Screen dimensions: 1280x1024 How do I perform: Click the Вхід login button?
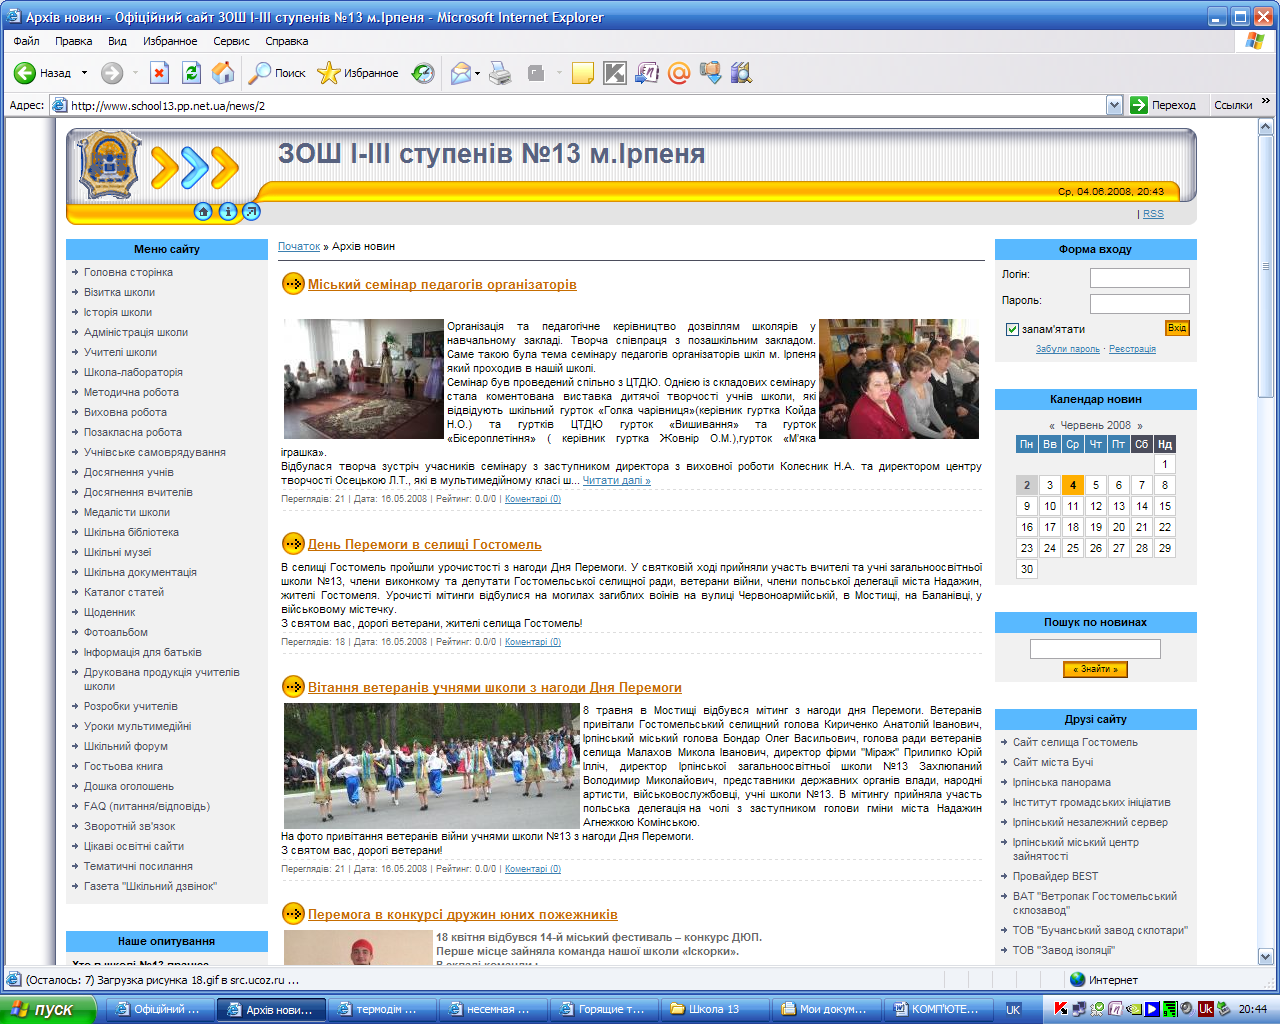1177,328
